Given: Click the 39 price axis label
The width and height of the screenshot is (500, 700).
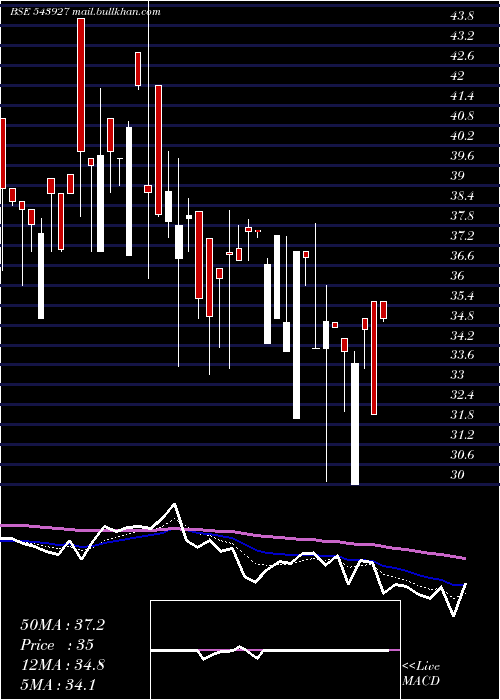Looking at the screenshot, I should pyautogui.click(x=457, y=175).
